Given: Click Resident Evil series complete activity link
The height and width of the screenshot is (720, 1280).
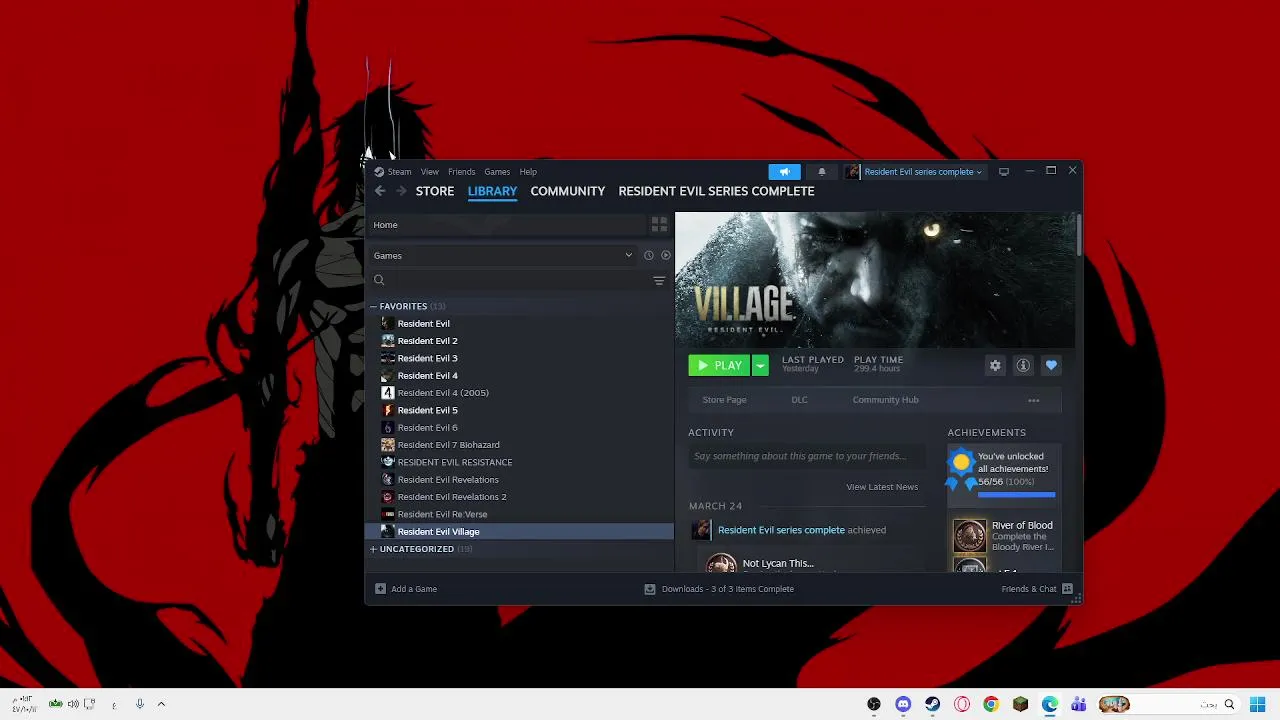Looking at the screenshot, I should pyautogui.click(x=781, y=530).
